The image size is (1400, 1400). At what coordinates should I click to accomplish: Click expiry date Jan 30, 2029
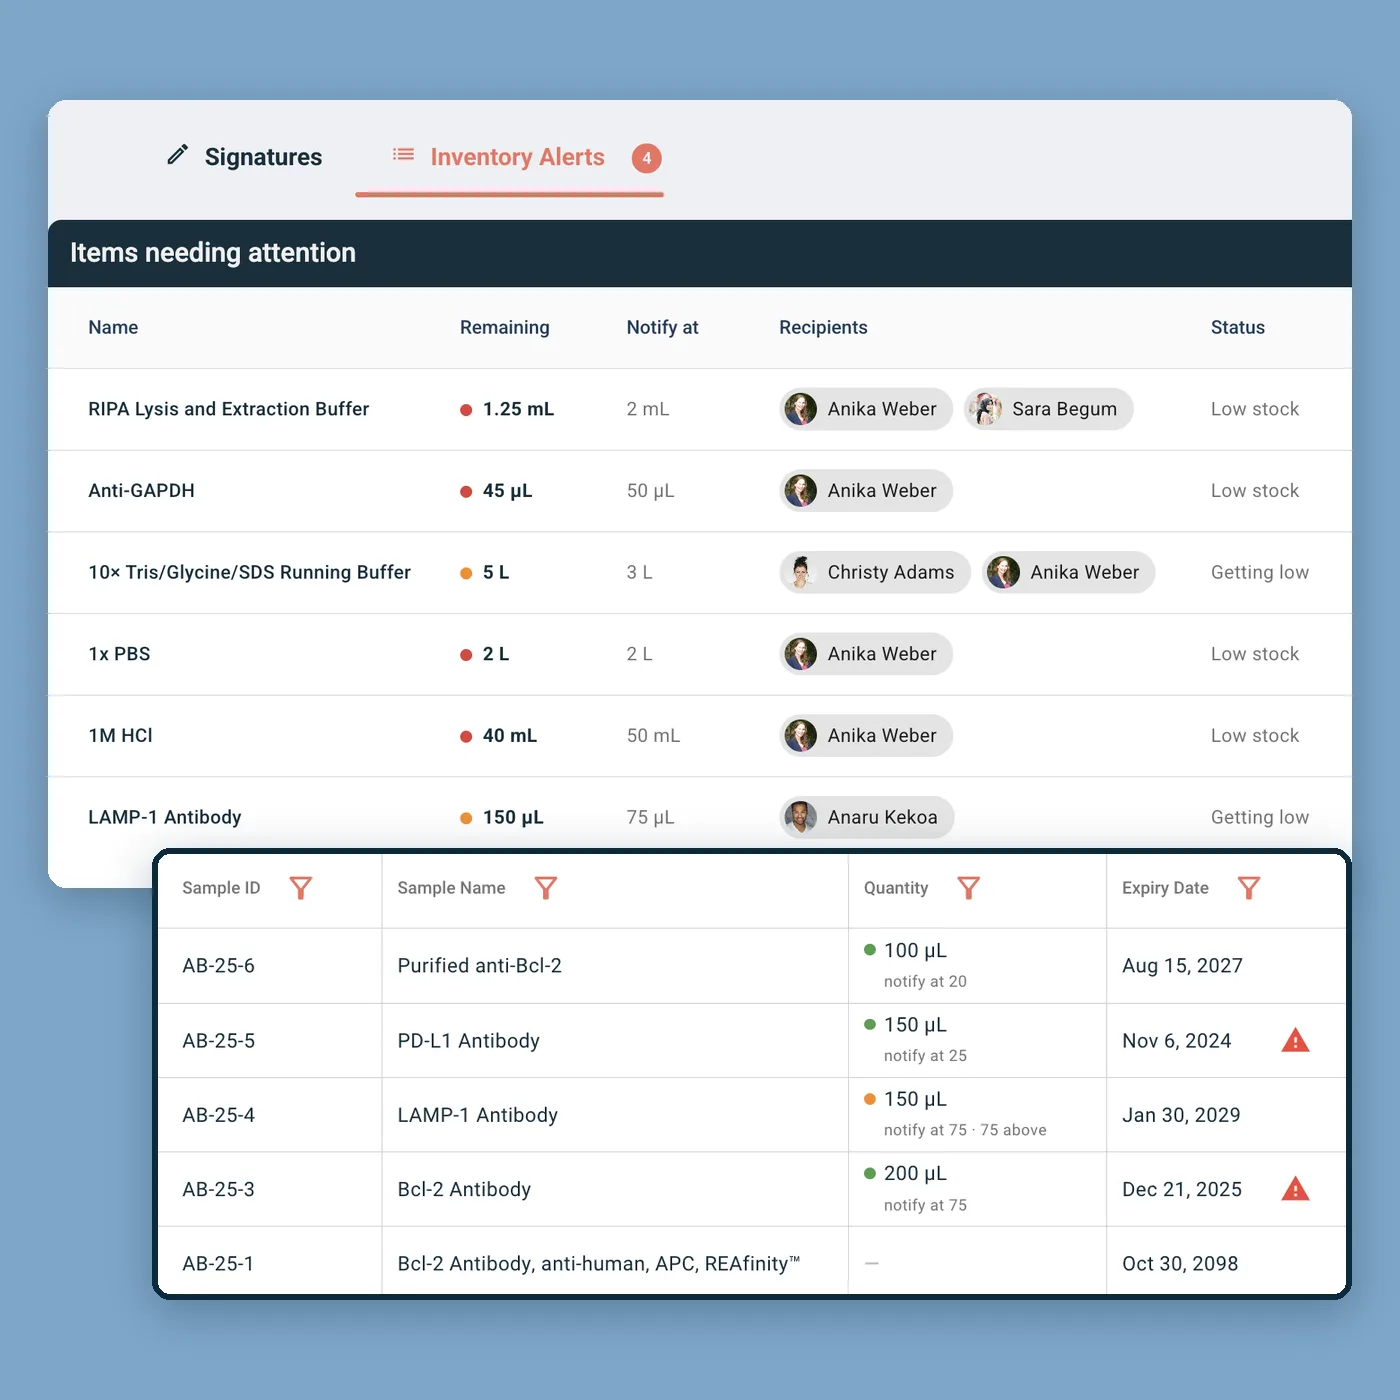pos(1181,1115)
